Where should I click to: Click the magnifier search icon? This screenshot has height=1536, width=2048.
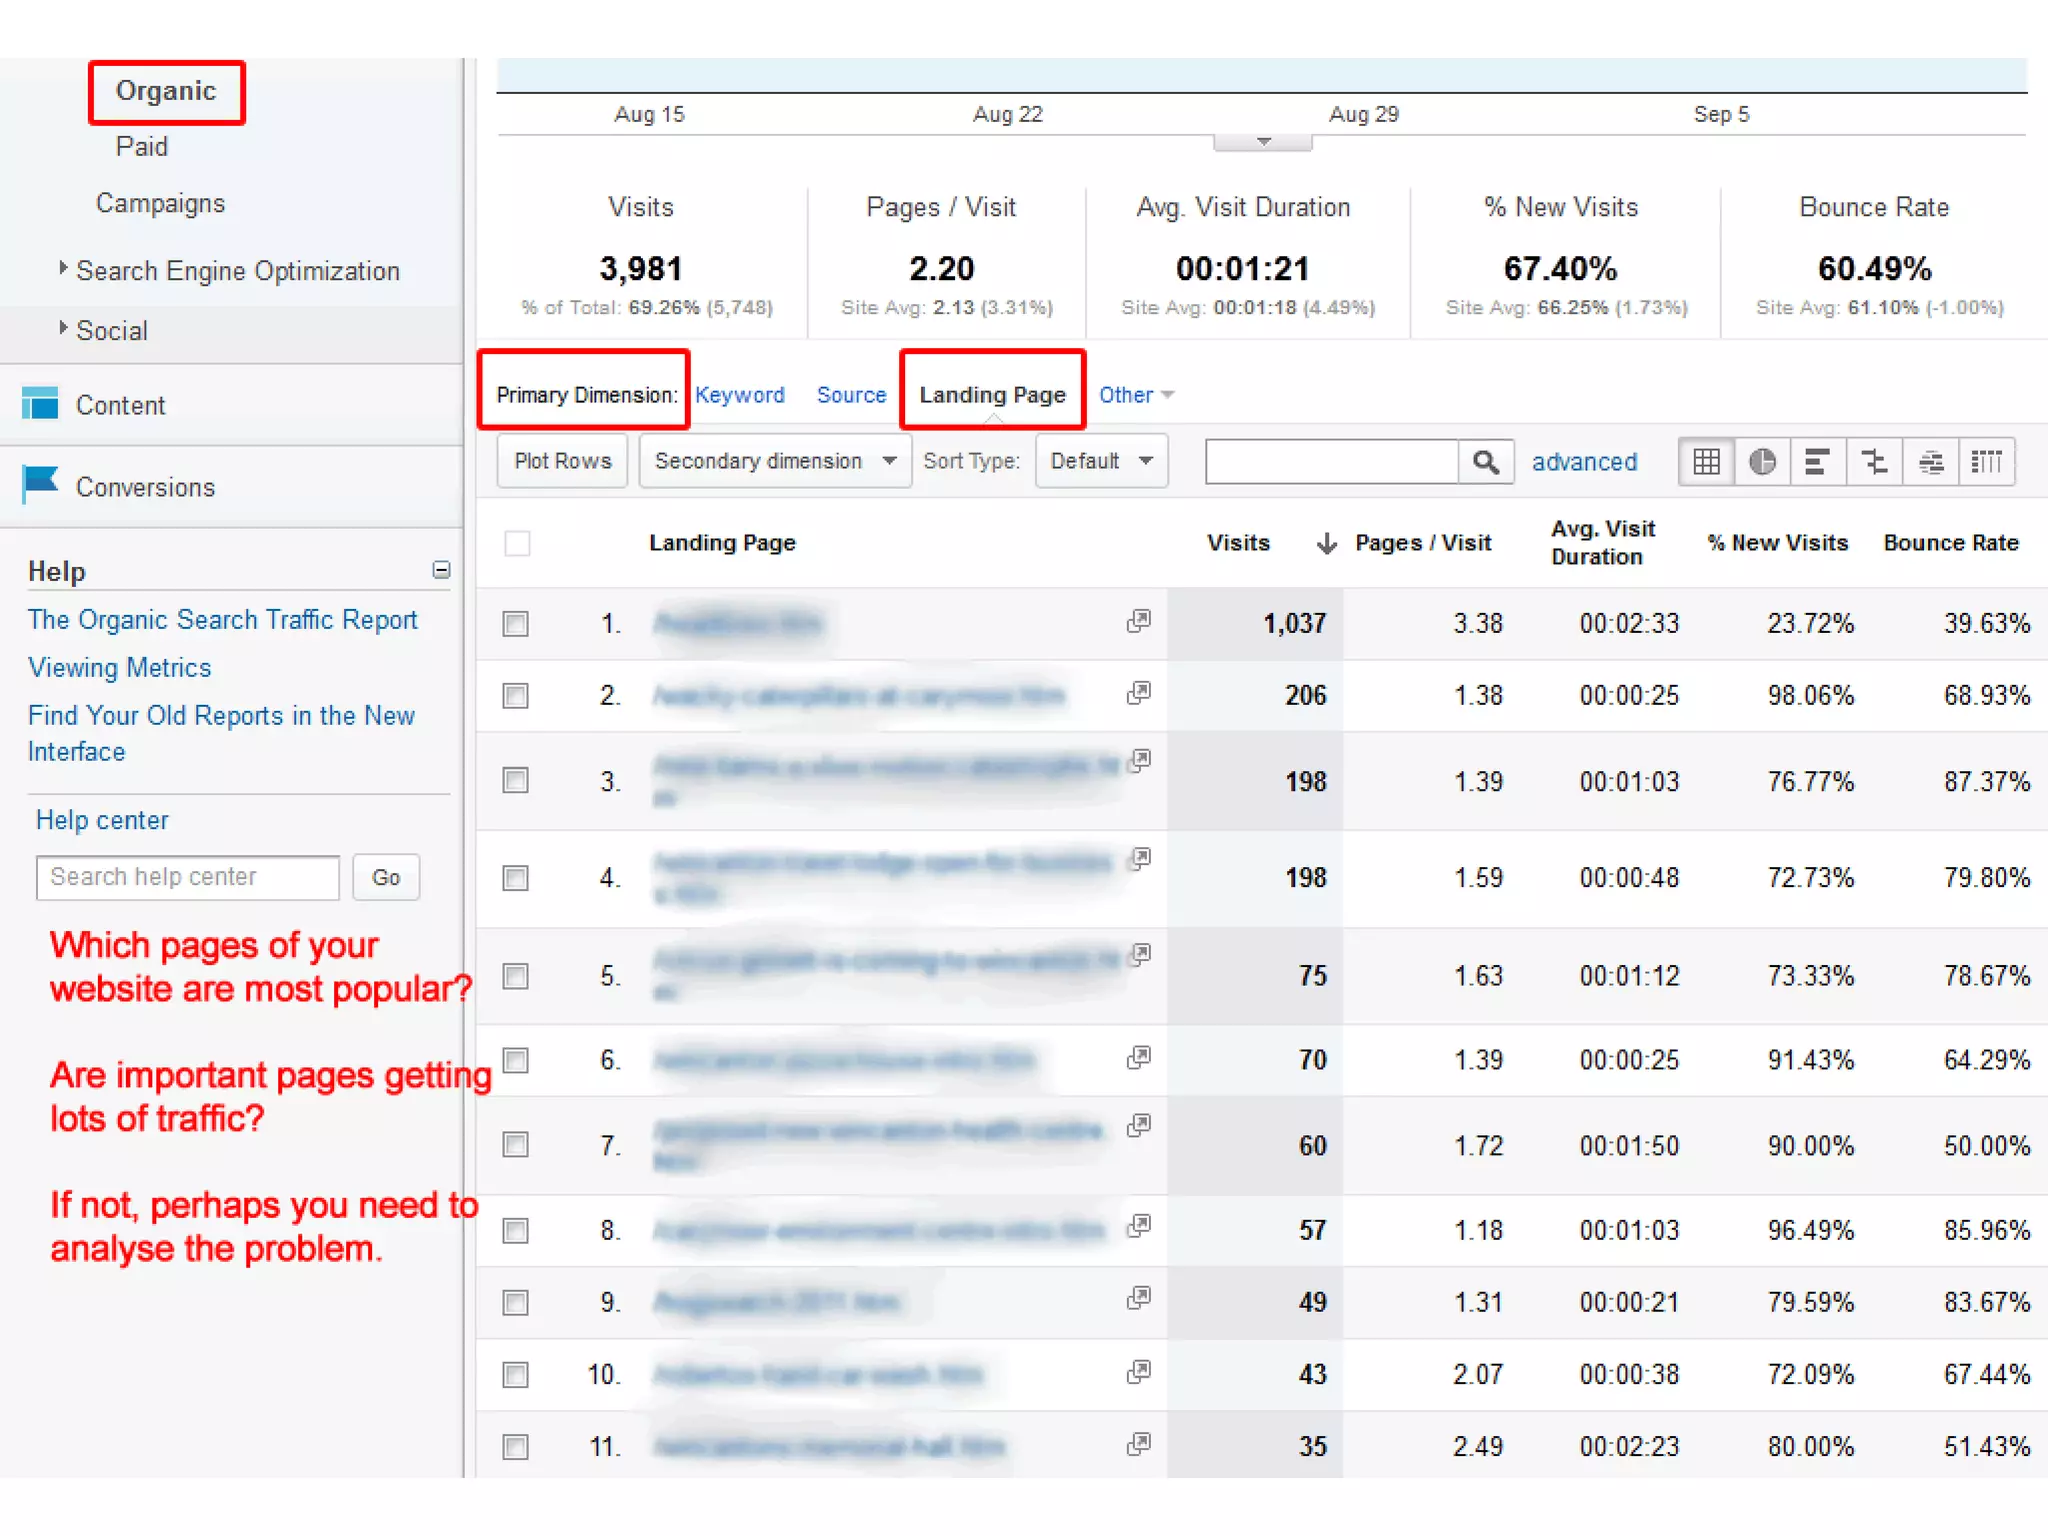pos(1486,462)
